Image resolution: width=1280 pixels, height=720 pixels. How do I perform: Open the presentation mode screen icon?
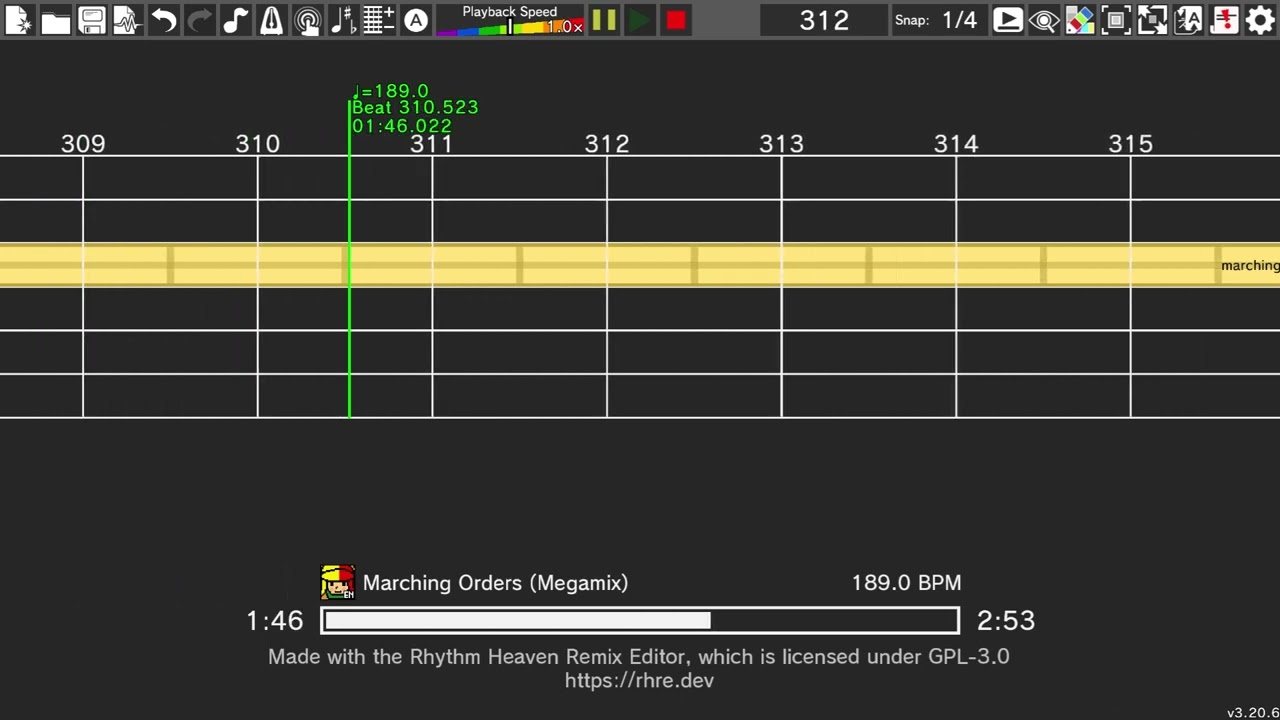pyautogui.click(x=1007, y=20)
